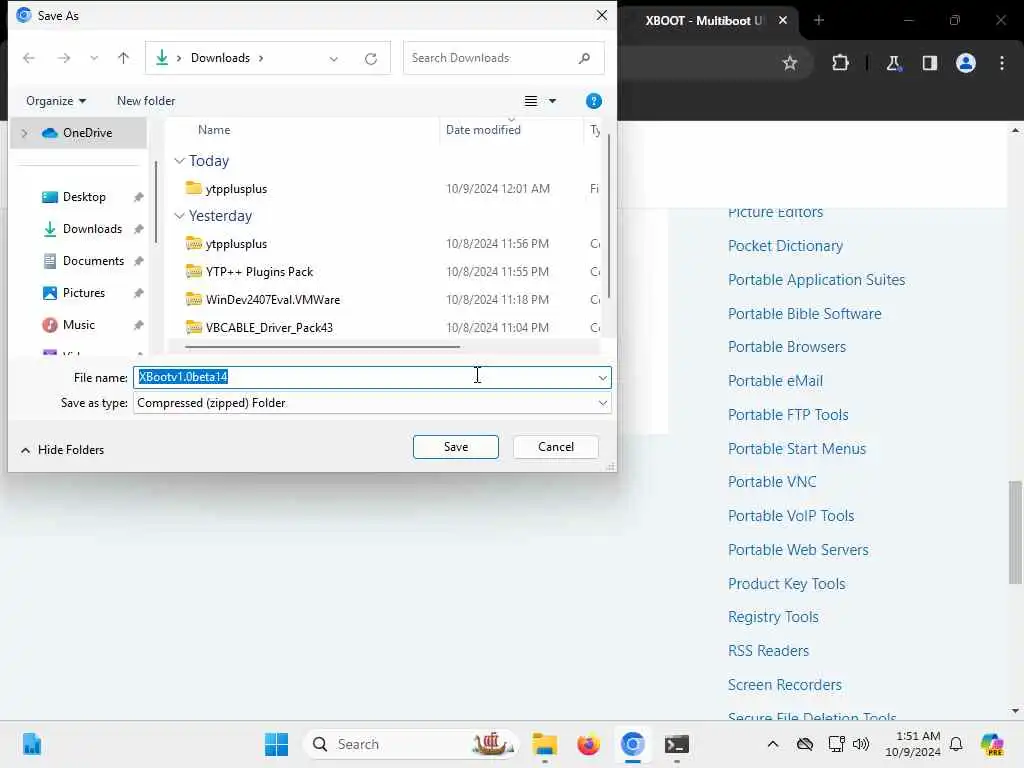The height and width of the screenshot is (768, 1024).
Task: Open the browser profile avatar
Action: click(x=966, y=63)
